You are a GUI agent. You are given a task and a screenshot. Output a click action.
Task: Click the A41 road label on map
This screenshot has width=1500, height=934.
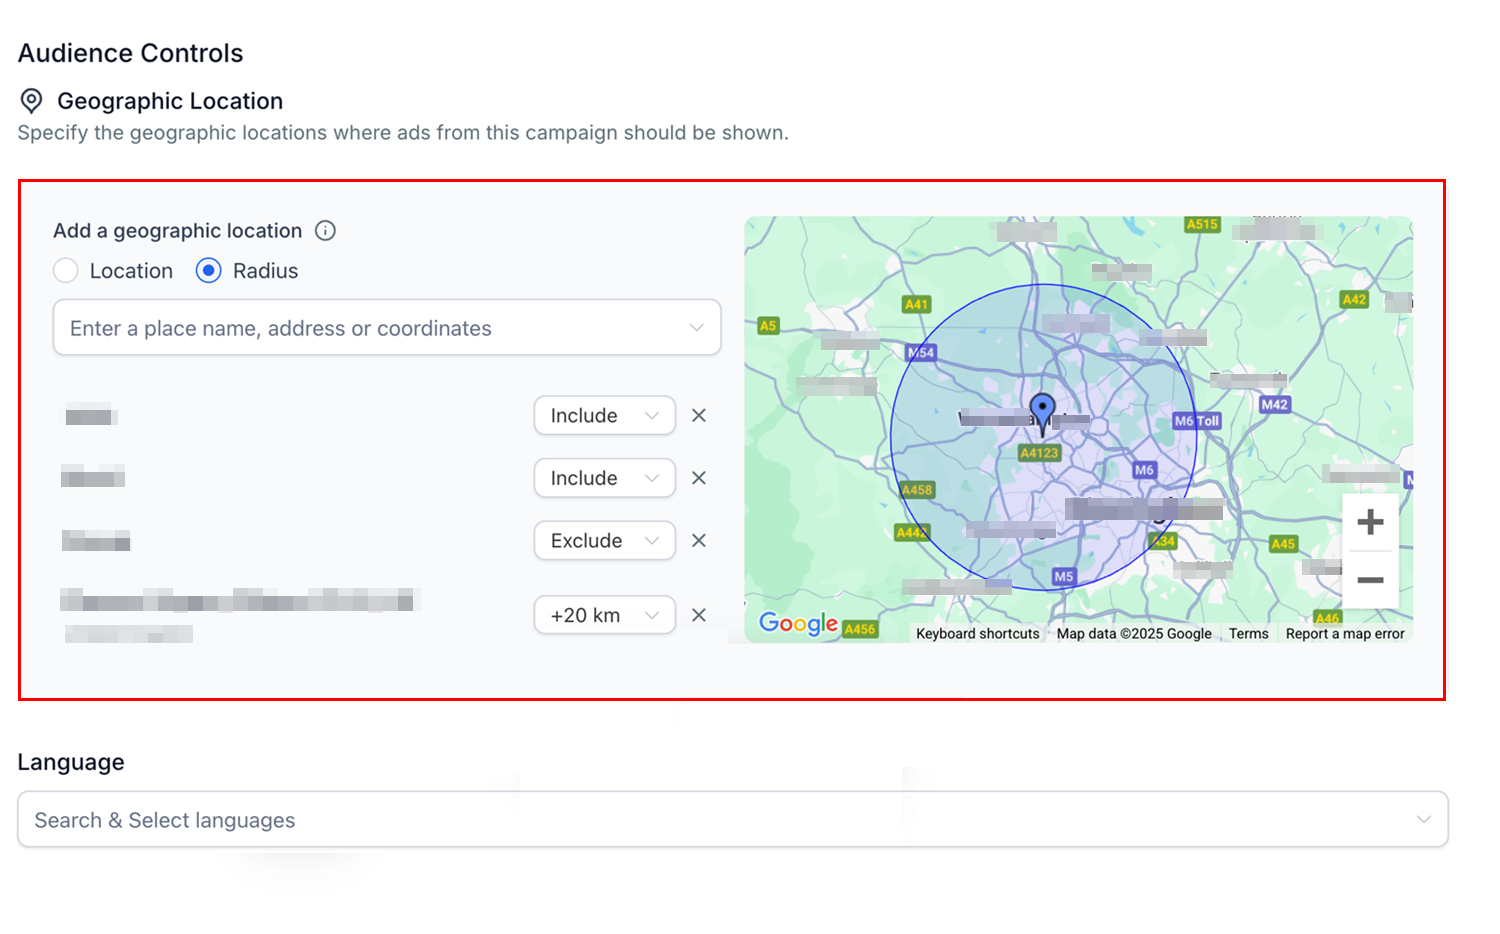pyautogui.click(x=916, y=304)
